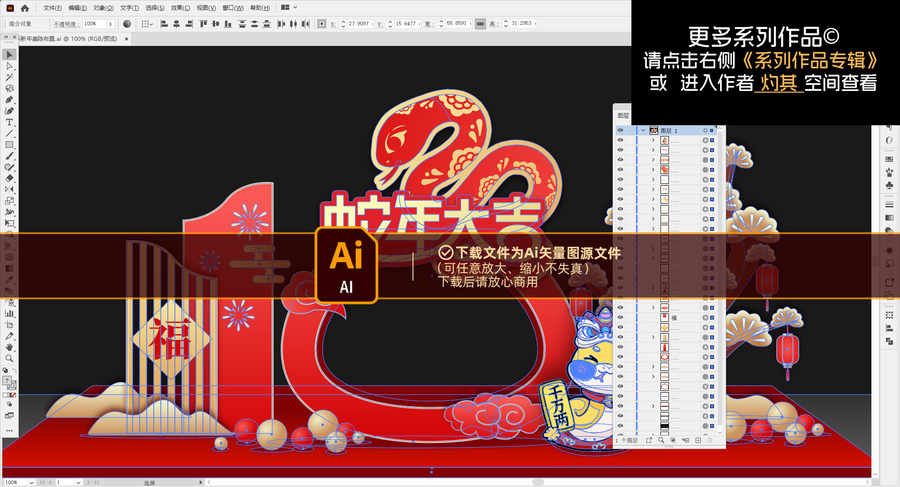Click Create New Layer in Layers panel
The height and width of the screenshot is (487, 900).
pyautogui.click(x=698, y=440)
